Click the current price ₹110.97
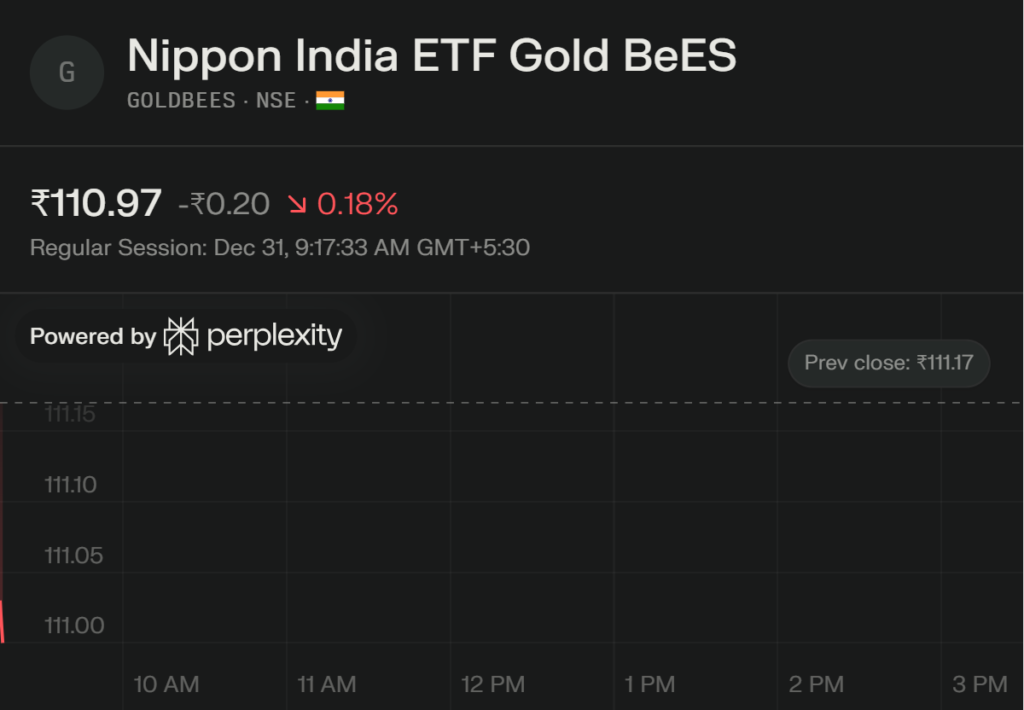The image size is (1024, 710). click(x=96, y=204)
